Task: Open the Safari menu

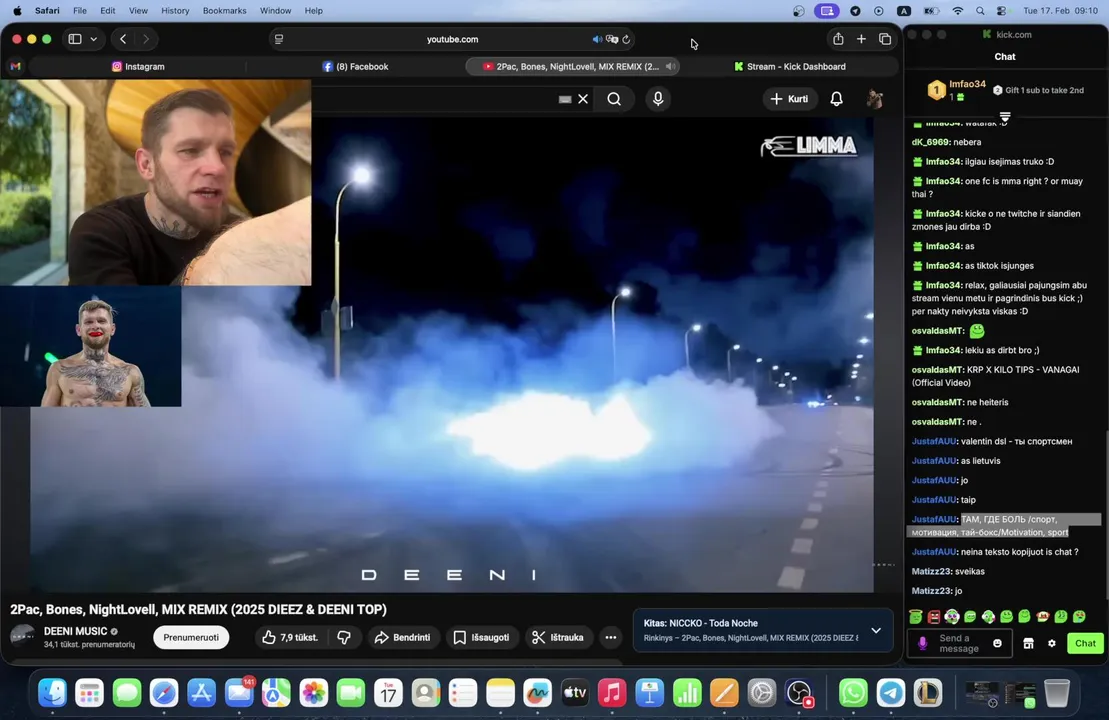Action: (47, 11)
